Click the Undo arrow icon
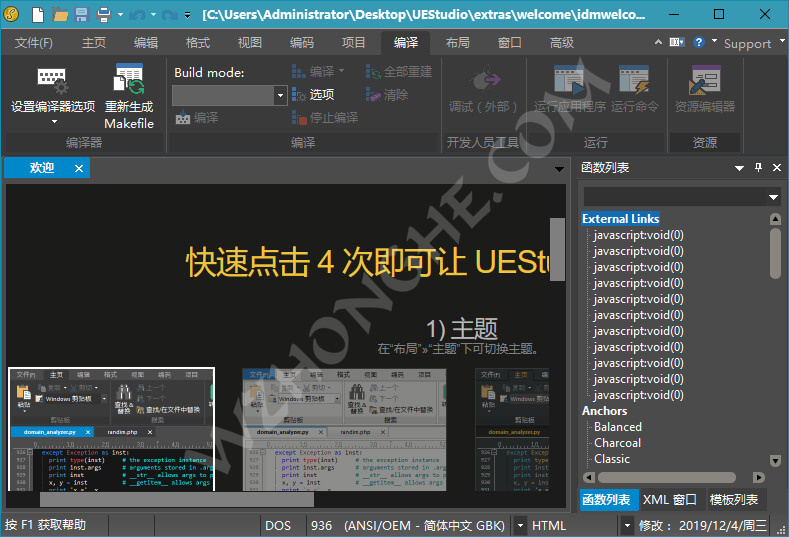The image size is (789, 537). [137, 15]
